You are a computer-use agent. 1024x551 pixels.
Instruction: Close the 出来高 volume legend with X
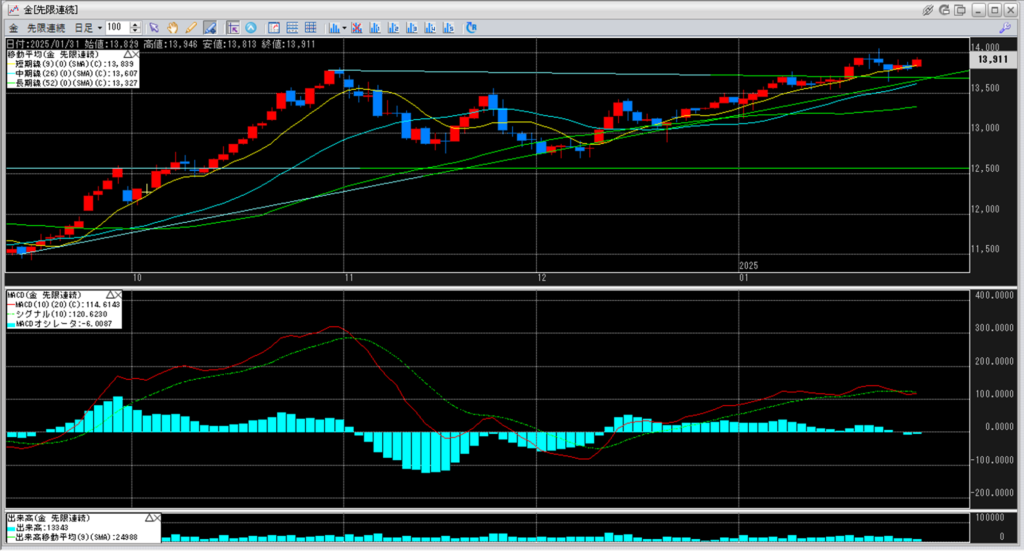click(155, 518)
